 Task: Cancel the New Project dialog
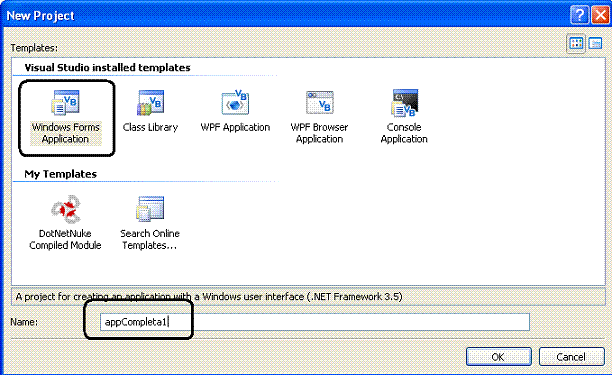coord(571,357)
